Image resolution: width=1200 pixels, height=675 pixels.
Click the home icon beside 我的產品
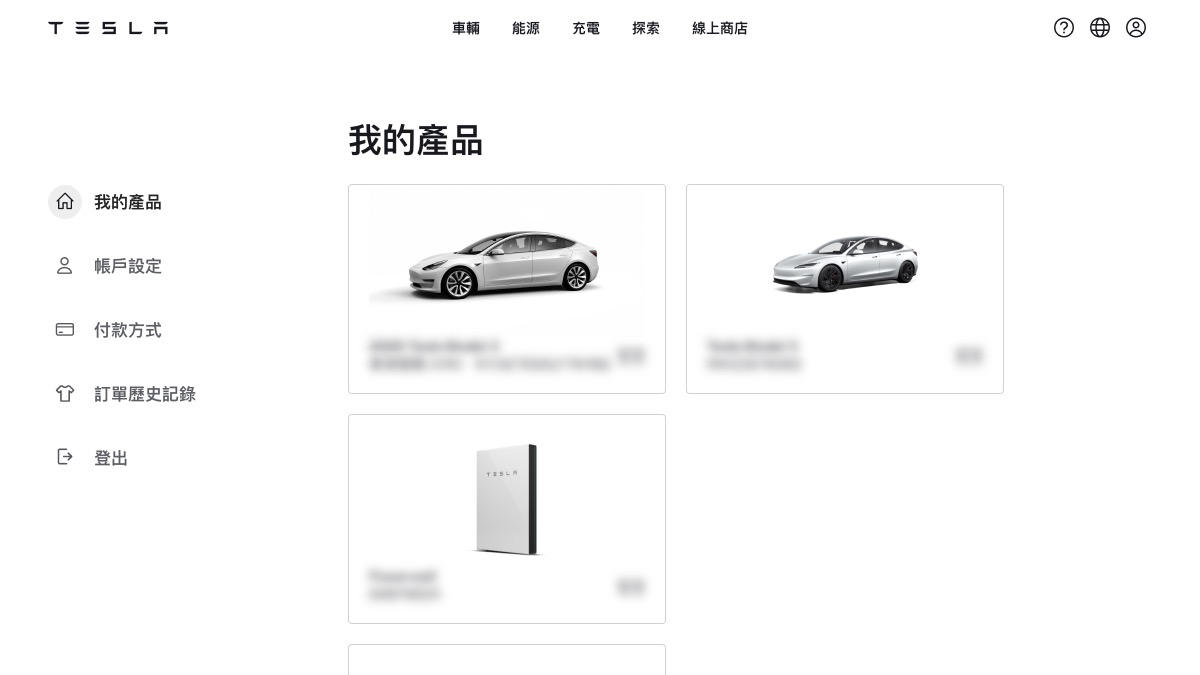pos(65,202)
